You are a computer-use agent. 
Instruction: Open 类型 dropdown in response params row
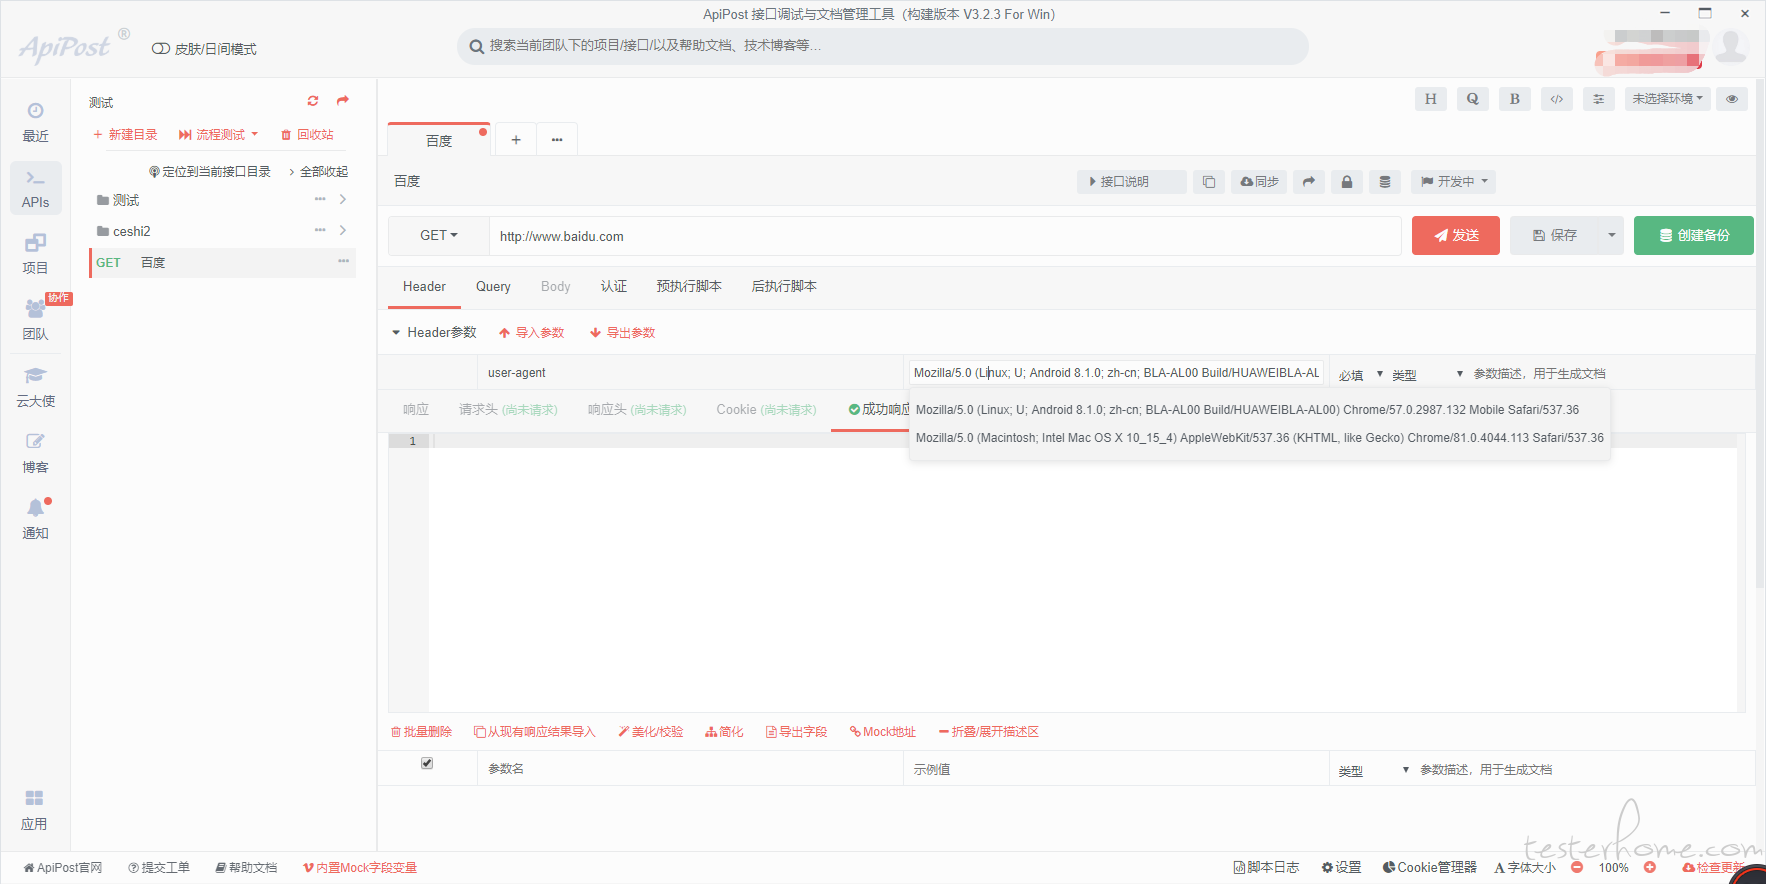click(x=1374, y=770)
